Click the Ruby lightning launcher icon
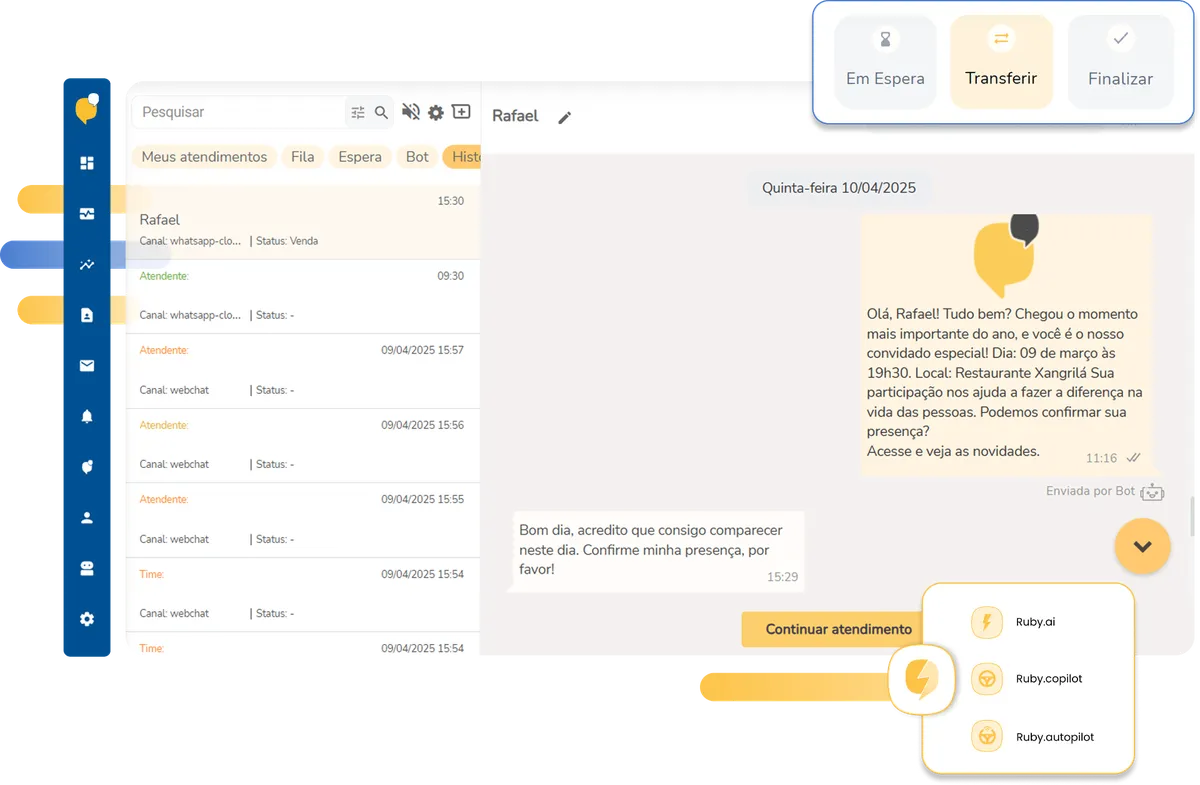 pyautogui.click(x=921, y=680)
